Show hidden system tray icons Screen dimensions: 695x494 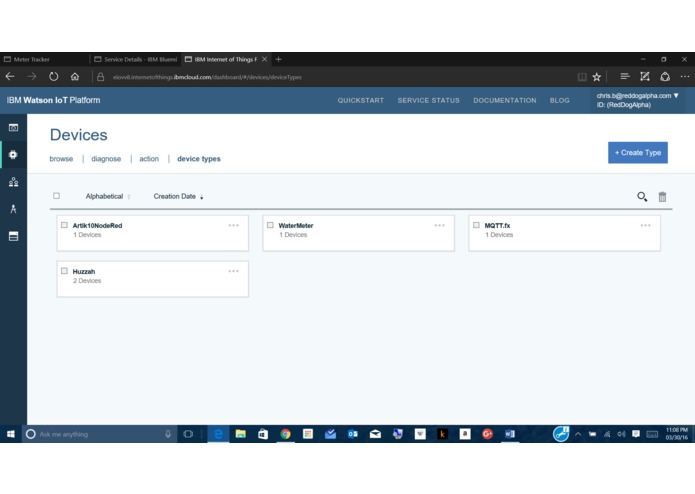tap(578, 434)
